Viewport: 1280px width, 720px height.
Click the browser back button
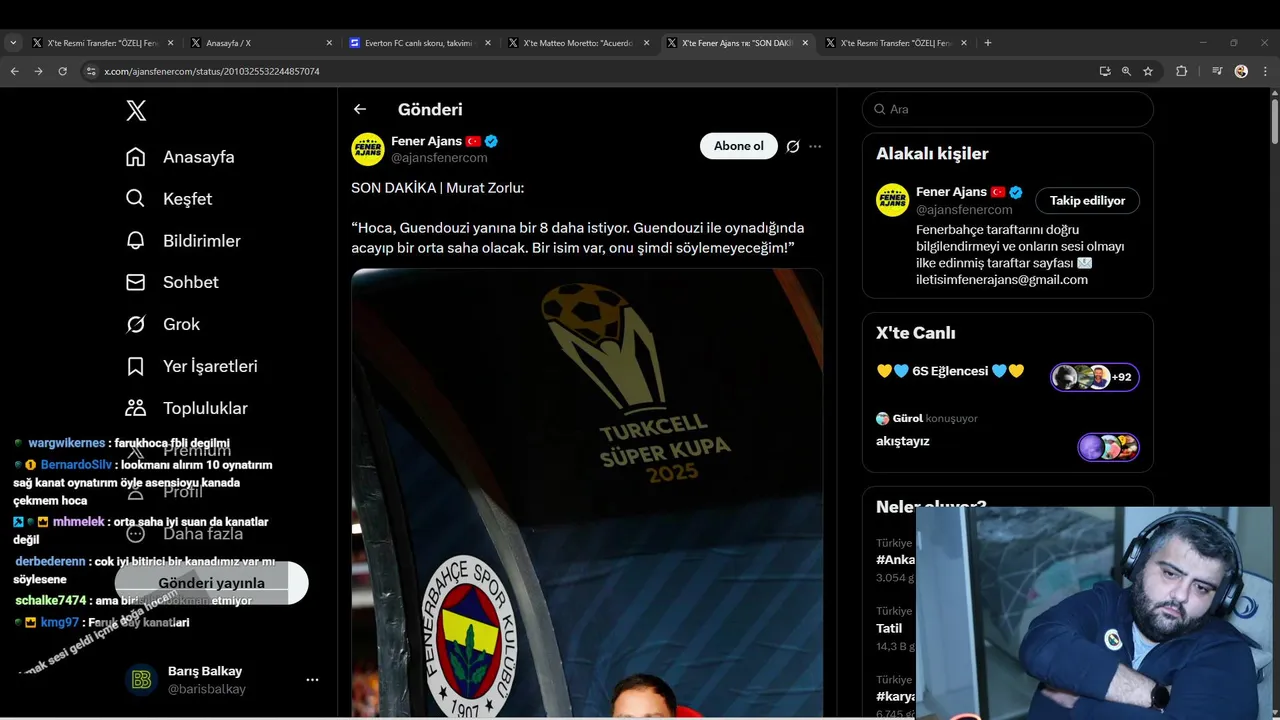14,71
